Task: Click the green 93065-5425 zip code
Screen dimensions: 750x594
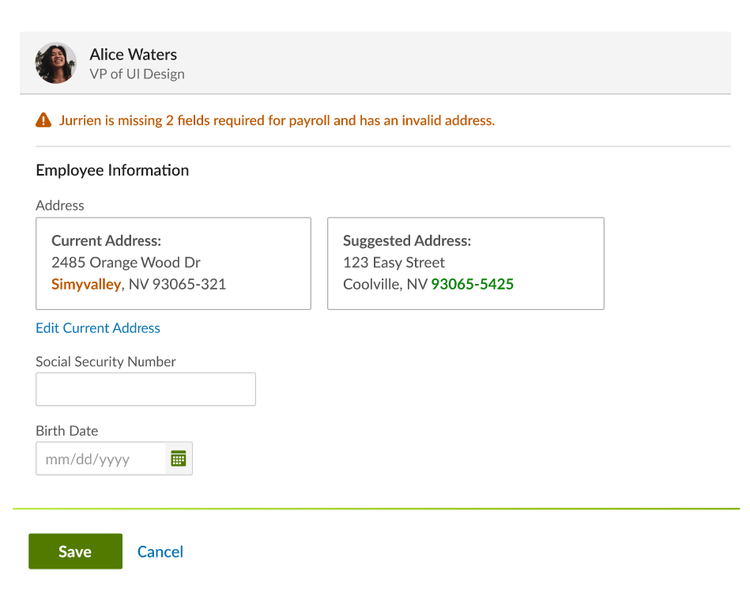Action: pyautogui.click(x=473, y=285)
